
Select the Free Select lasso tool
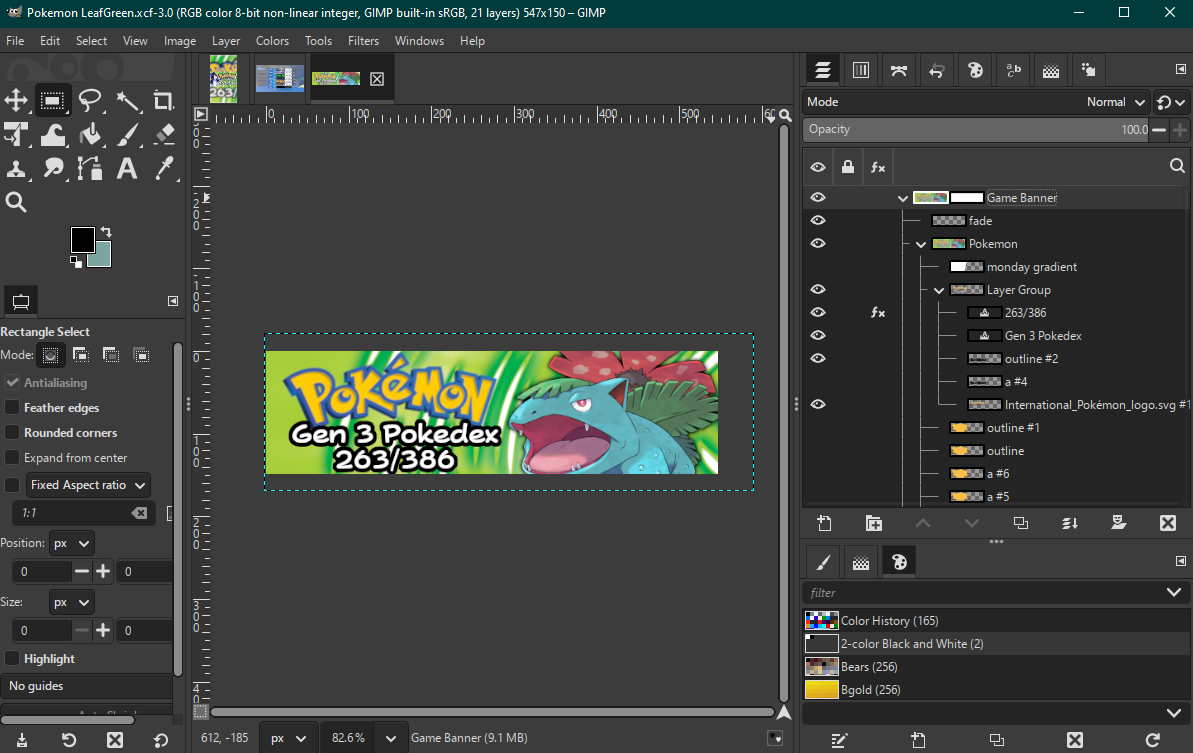(x=90, y=100)
